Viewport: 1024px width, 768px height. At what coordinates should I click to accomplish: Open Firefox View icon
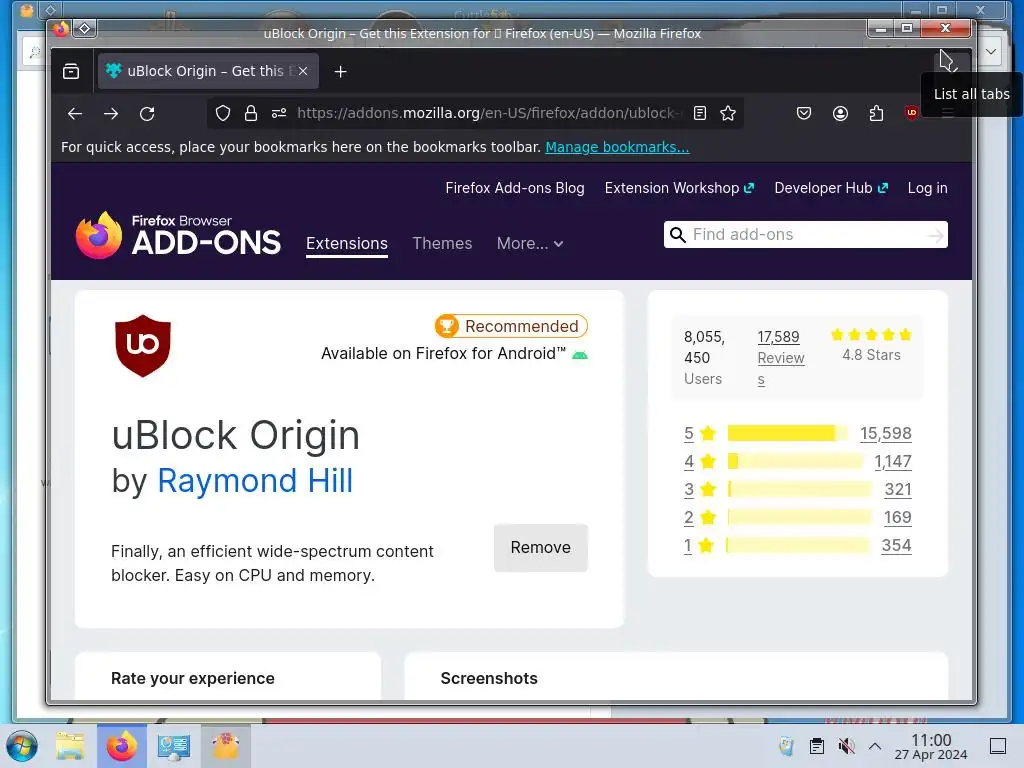click(x=71, y=71)
